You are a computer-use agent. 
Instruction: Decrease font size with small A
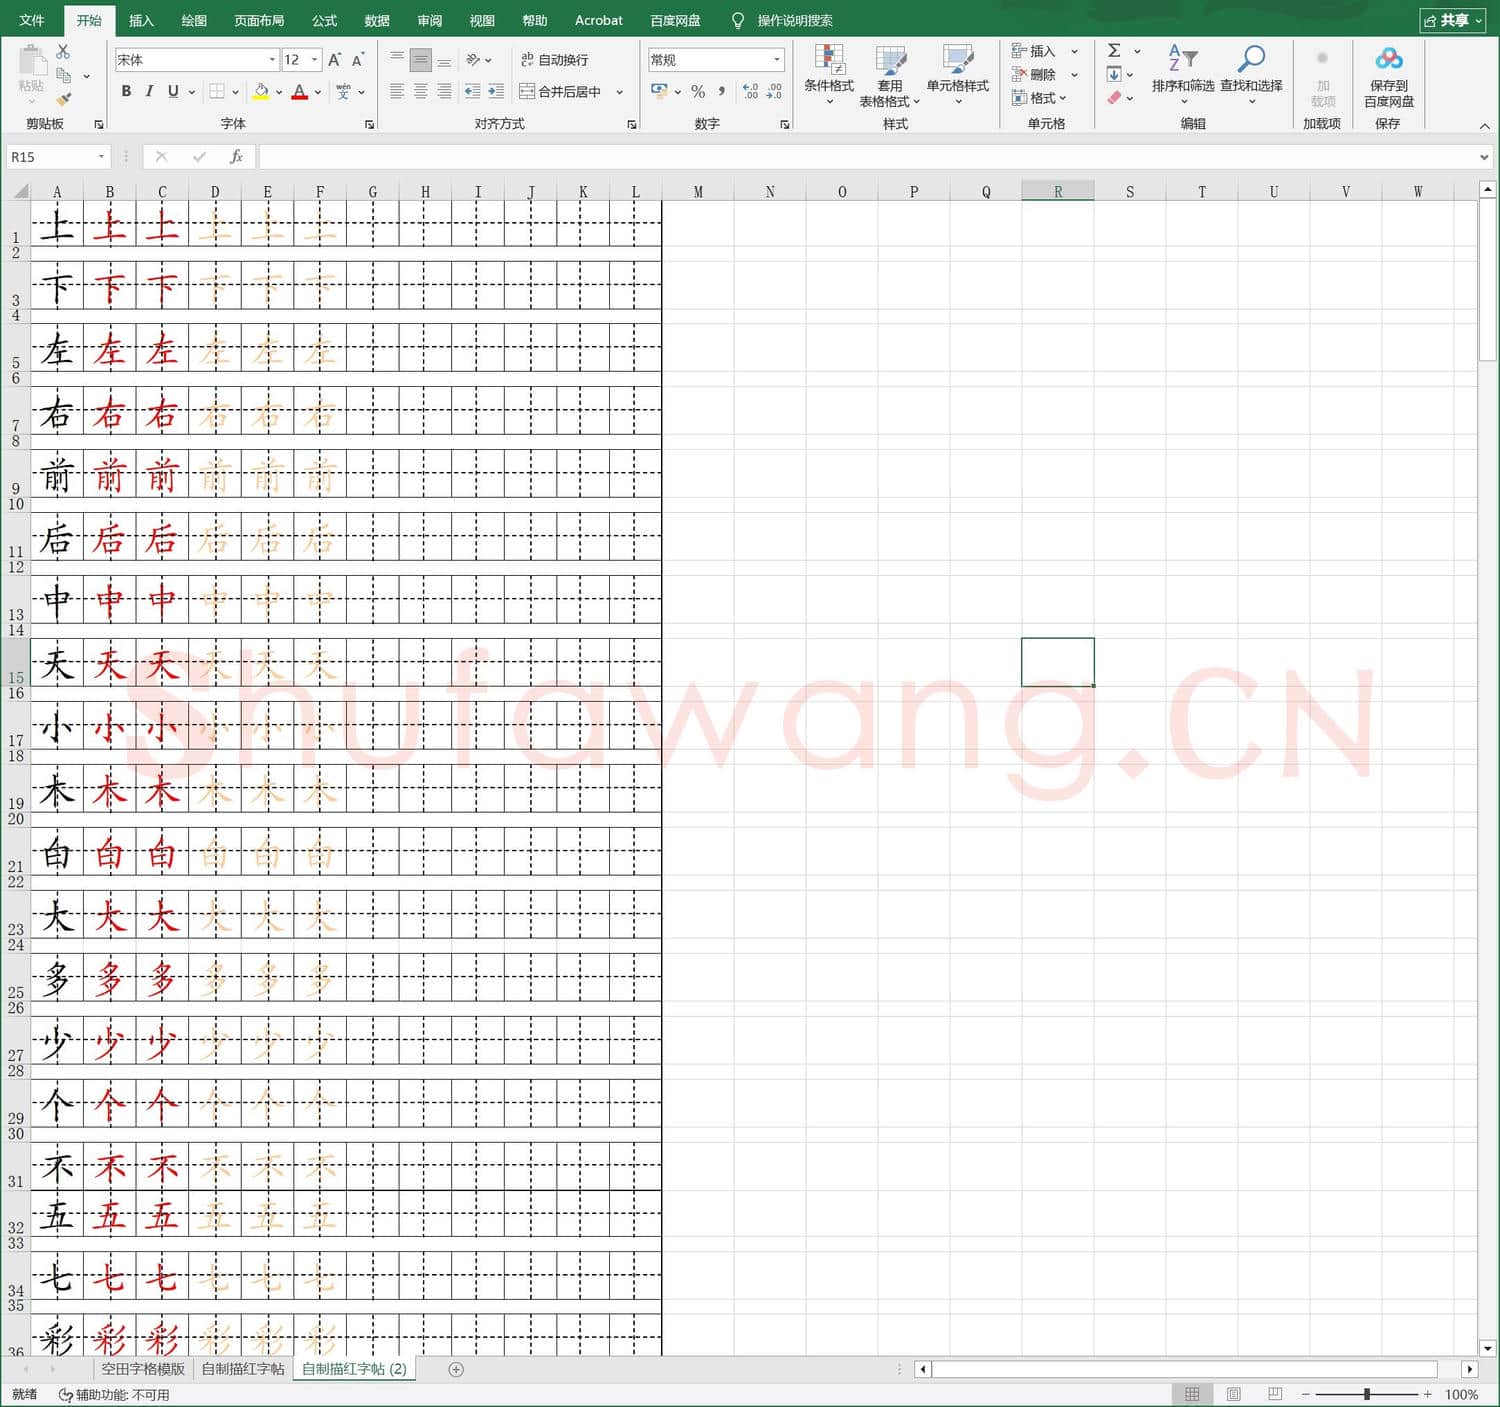358,60
